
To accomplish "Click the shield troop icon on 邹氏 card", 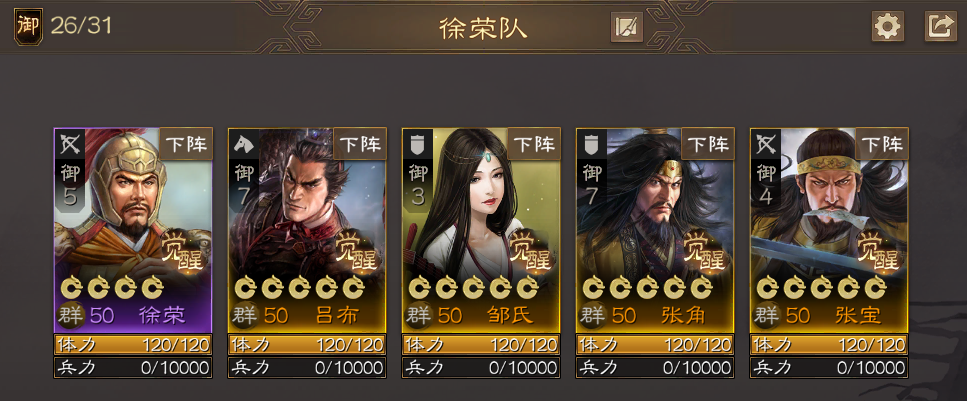I will tap(416, 144).
